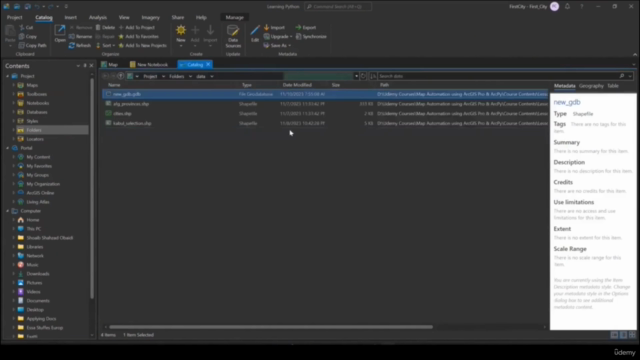
Task: Click the Delete button in Organize group
Action: pyautogui.click(x=105, y=27)
